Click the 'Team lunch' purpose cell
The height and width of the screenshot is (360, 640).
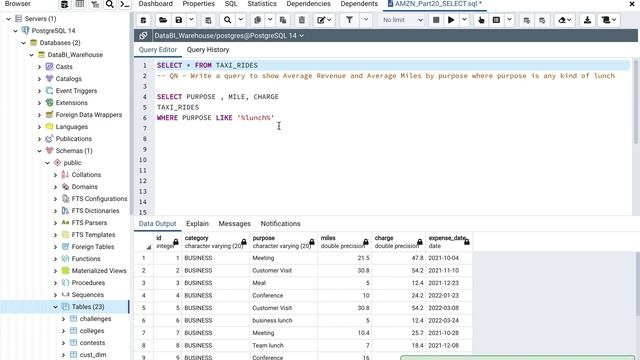point(283,345)
